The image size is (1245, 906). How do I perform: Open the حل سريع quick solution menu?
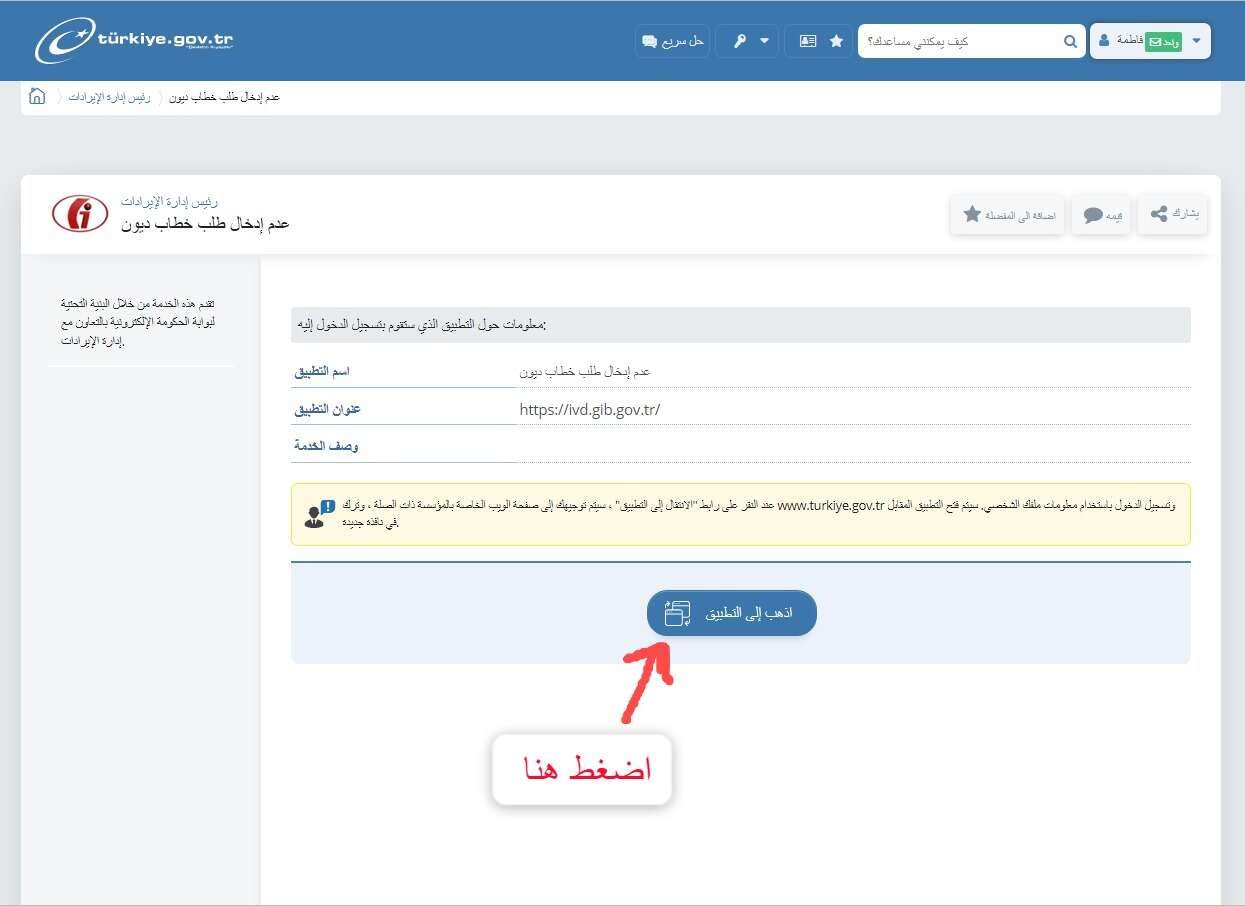(673, 41)
